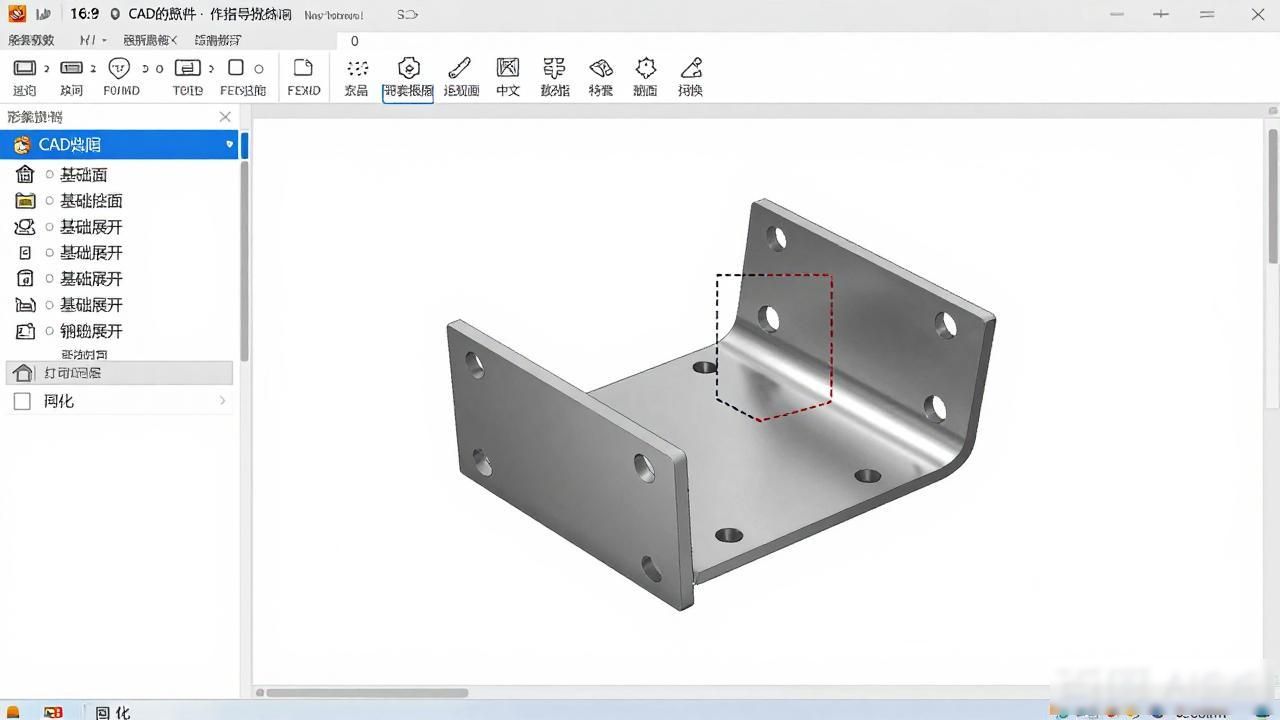1280x720 pixels.
Task: Click the dotted-circle icon left of highlighted tool
Action: pos(357,68)
